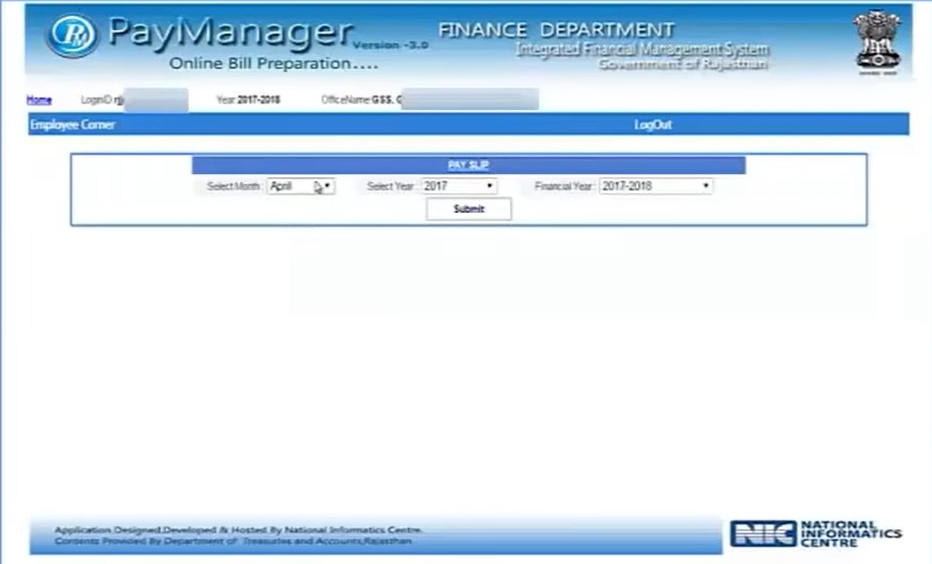Click the Version 3.0 text

pos(391,45)
